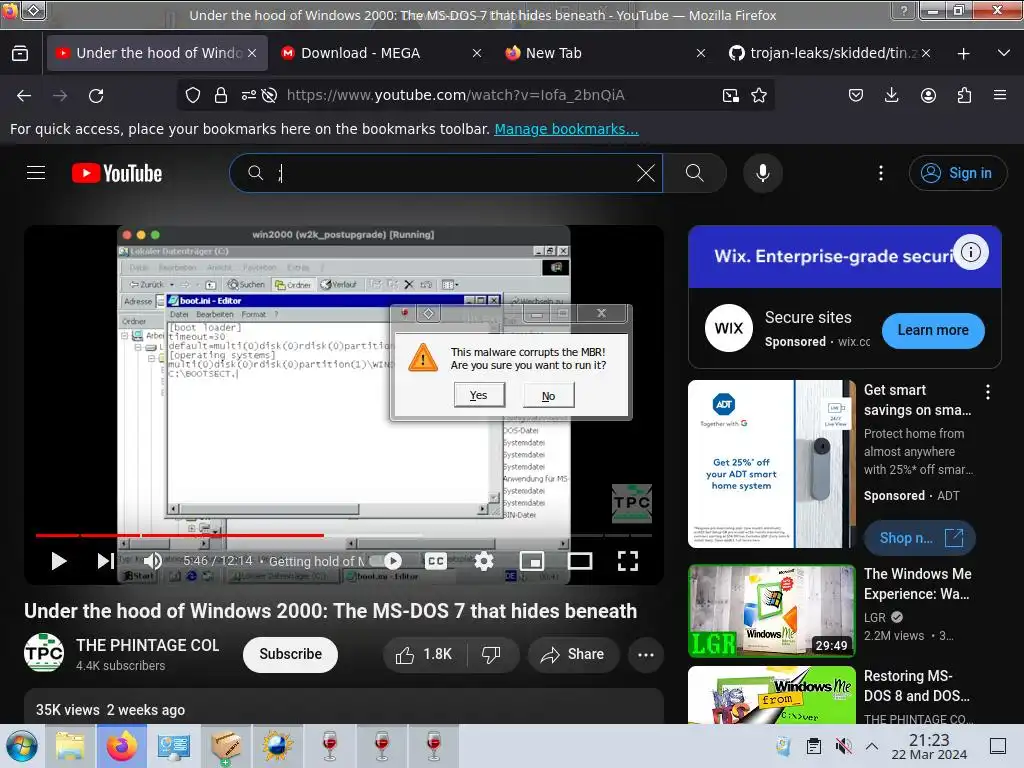Open Firefox downloads panel
The image size is (1024, 768).
coord(891,95)
